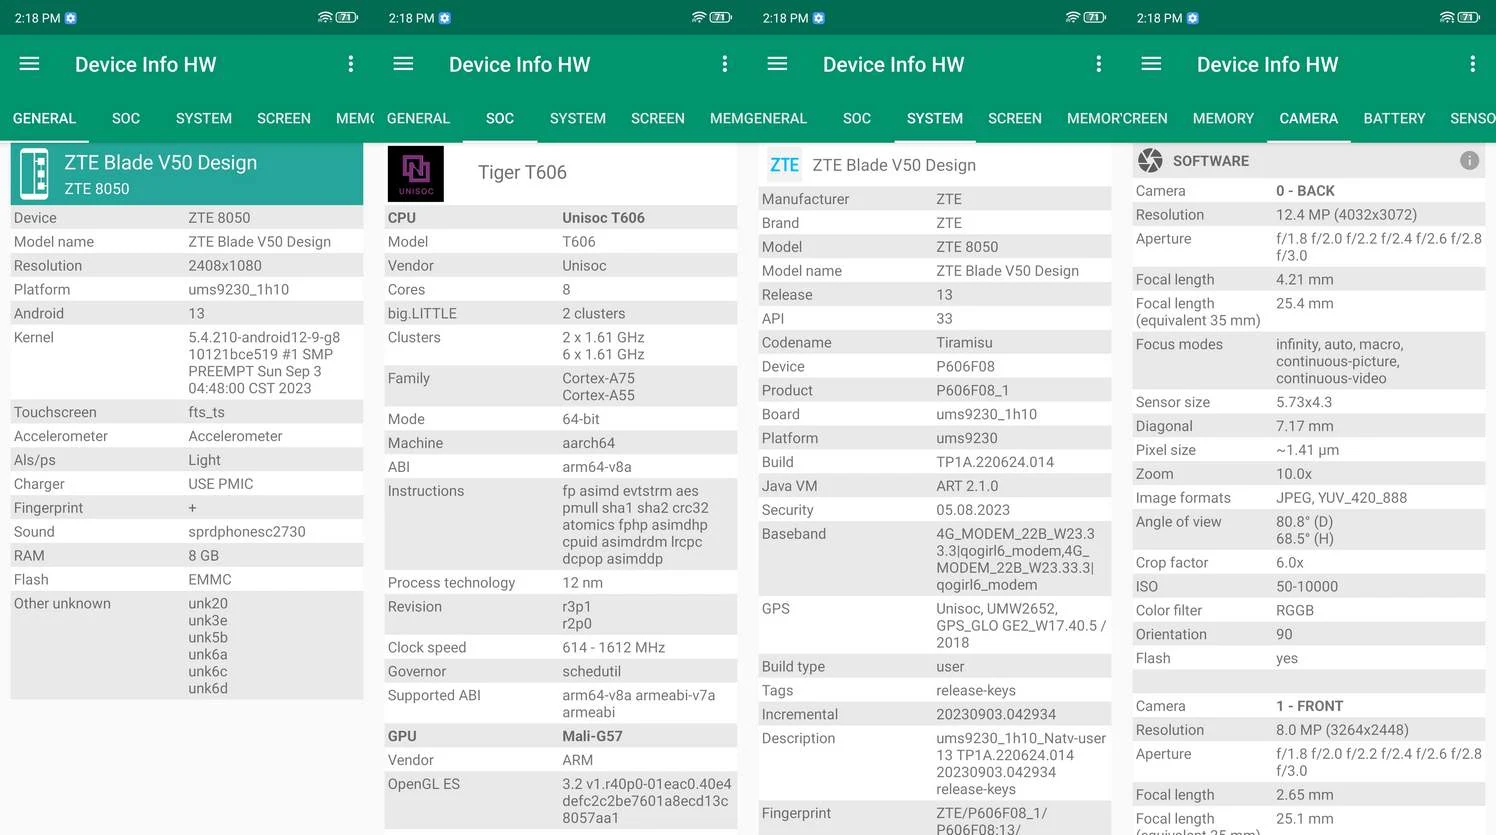
Task: Tap Zoom value 10.0x
Action: tap(1294, 474)
